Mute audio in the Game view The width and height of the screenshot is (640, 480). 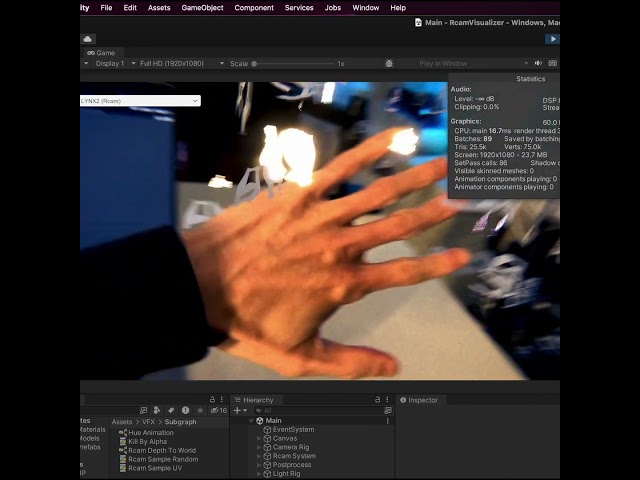click(538, 63)
